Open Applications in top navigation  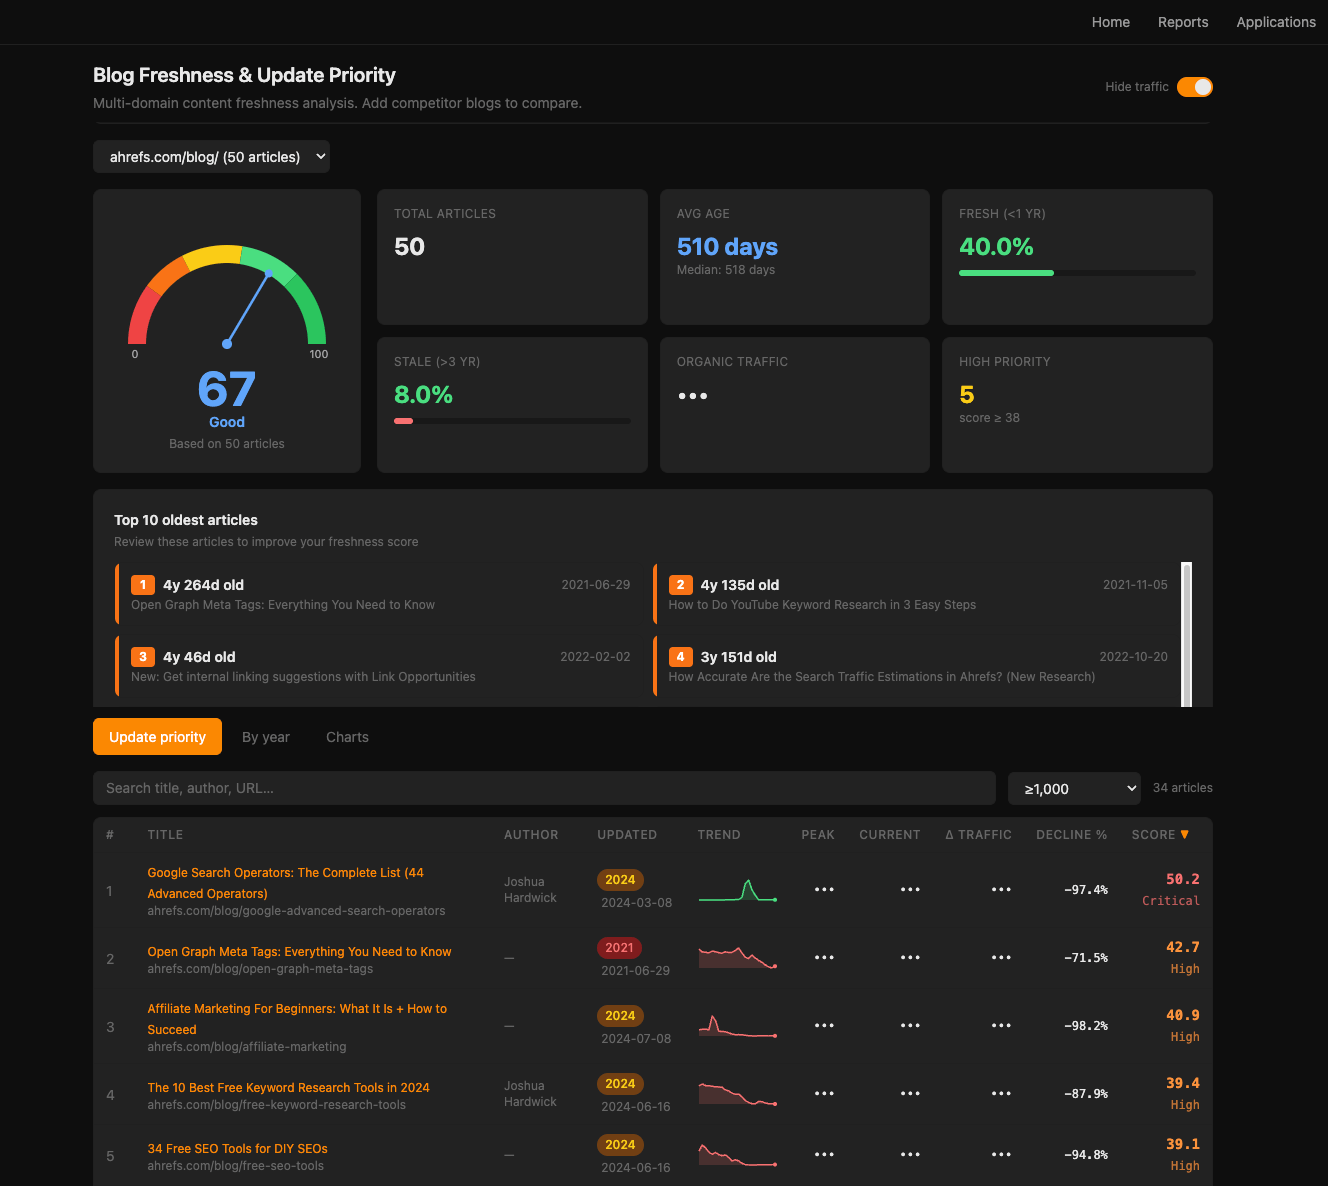[1276, 22]
